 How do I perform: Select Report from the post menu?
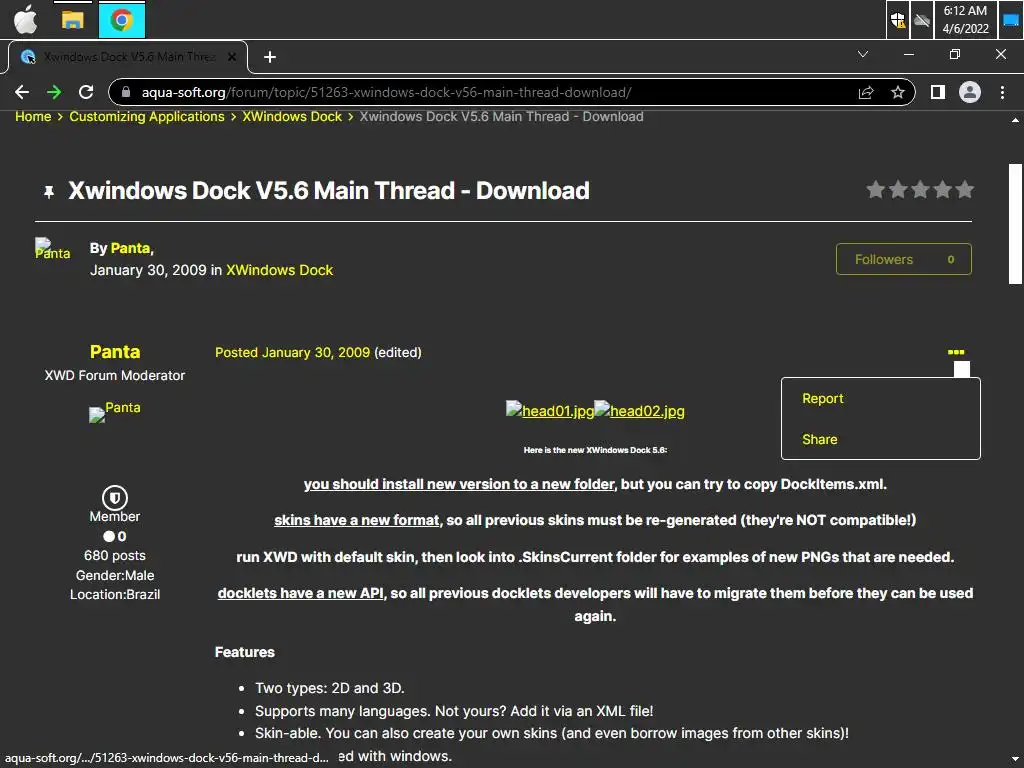pyautogui.click(x=823, y=398)
